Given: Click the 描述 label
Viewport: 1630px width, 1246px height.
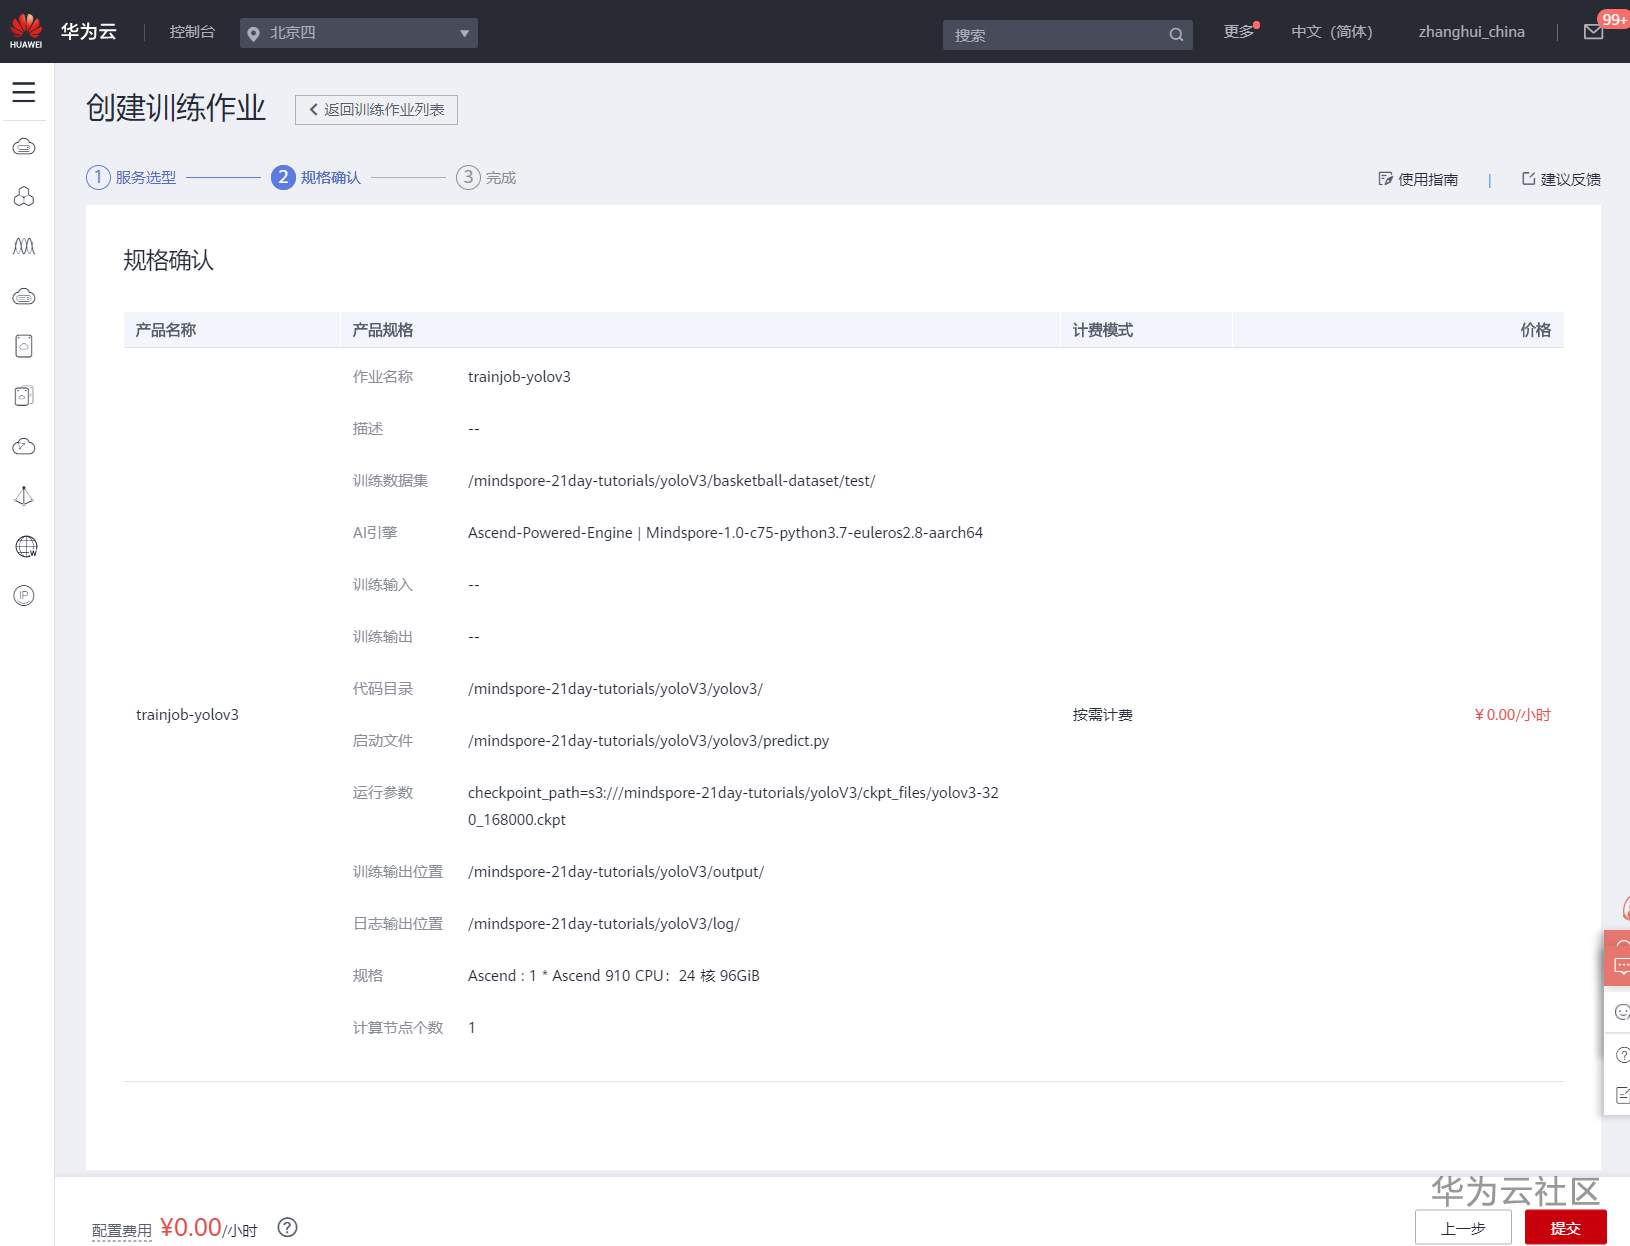Looking at the screenshot, I should coord(368,429).
